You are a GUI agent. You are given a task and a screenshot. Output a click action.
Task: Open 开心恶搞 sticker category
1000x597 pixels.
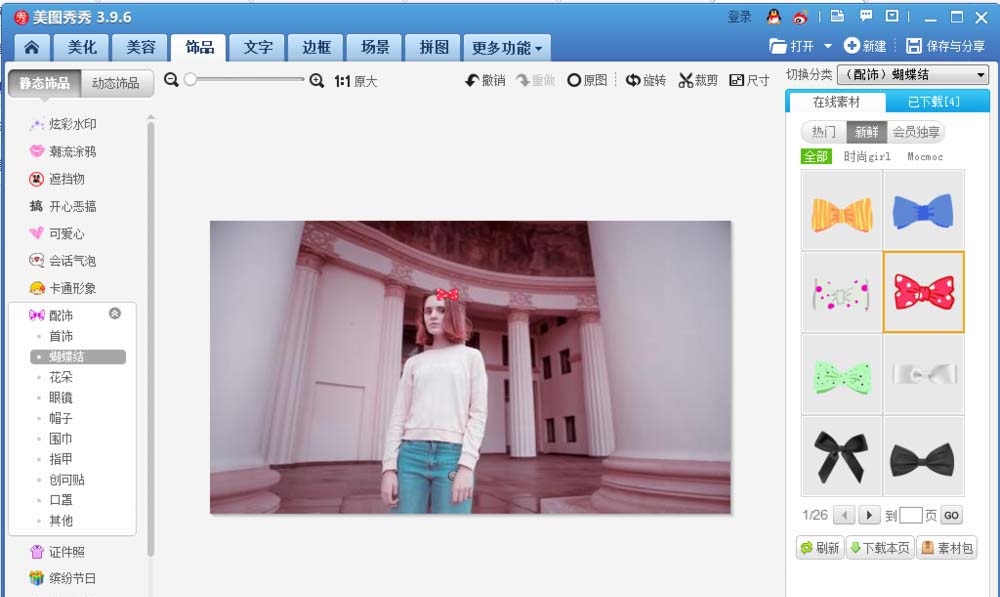pos(62,206)
